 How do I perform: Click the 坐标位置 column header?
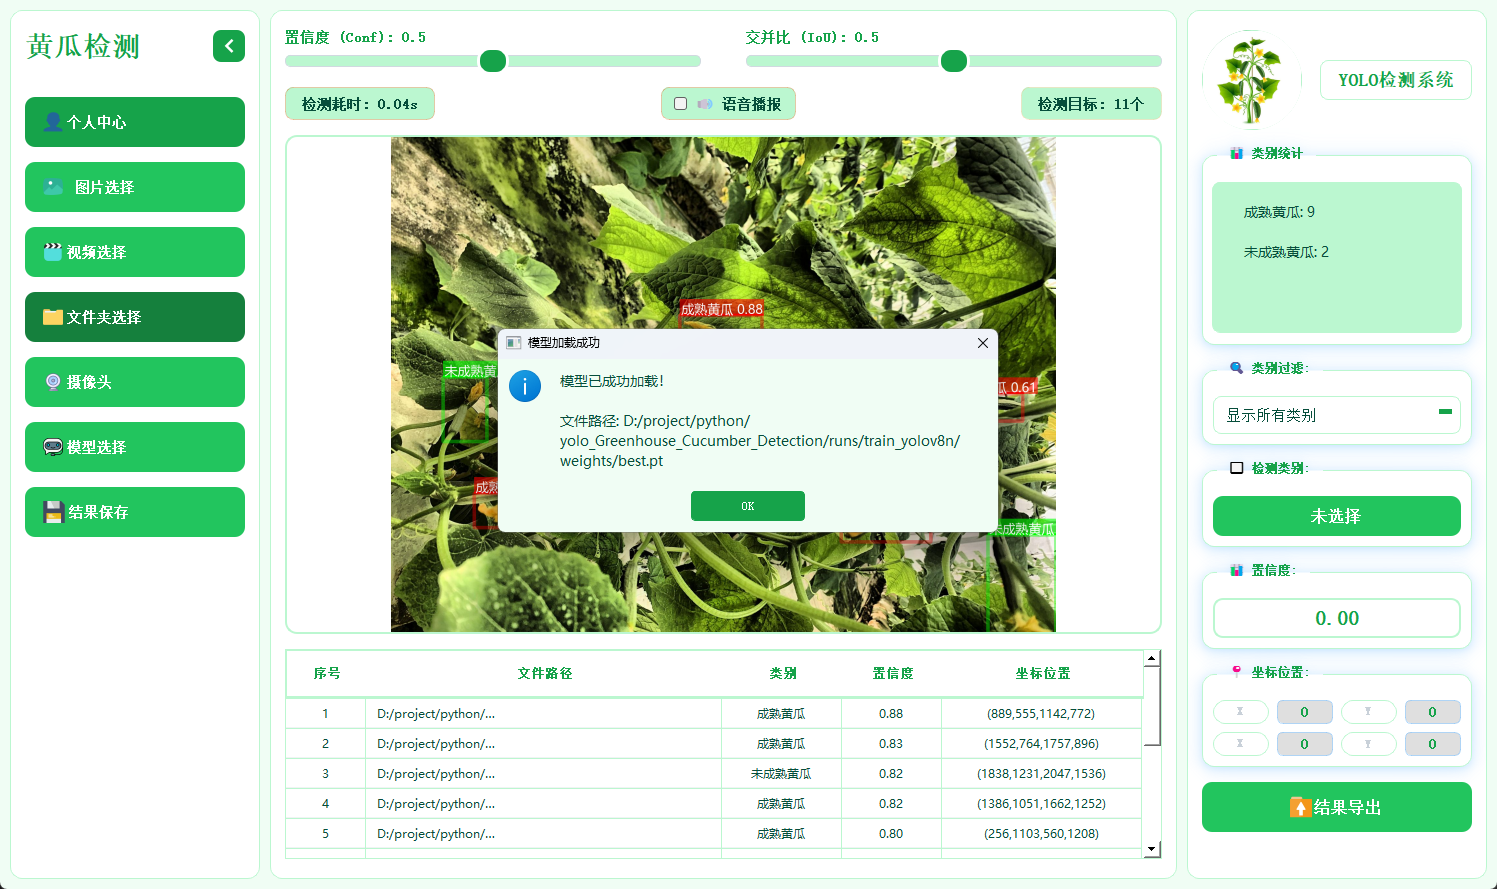pyautogui.click(x=1042, y=674)
